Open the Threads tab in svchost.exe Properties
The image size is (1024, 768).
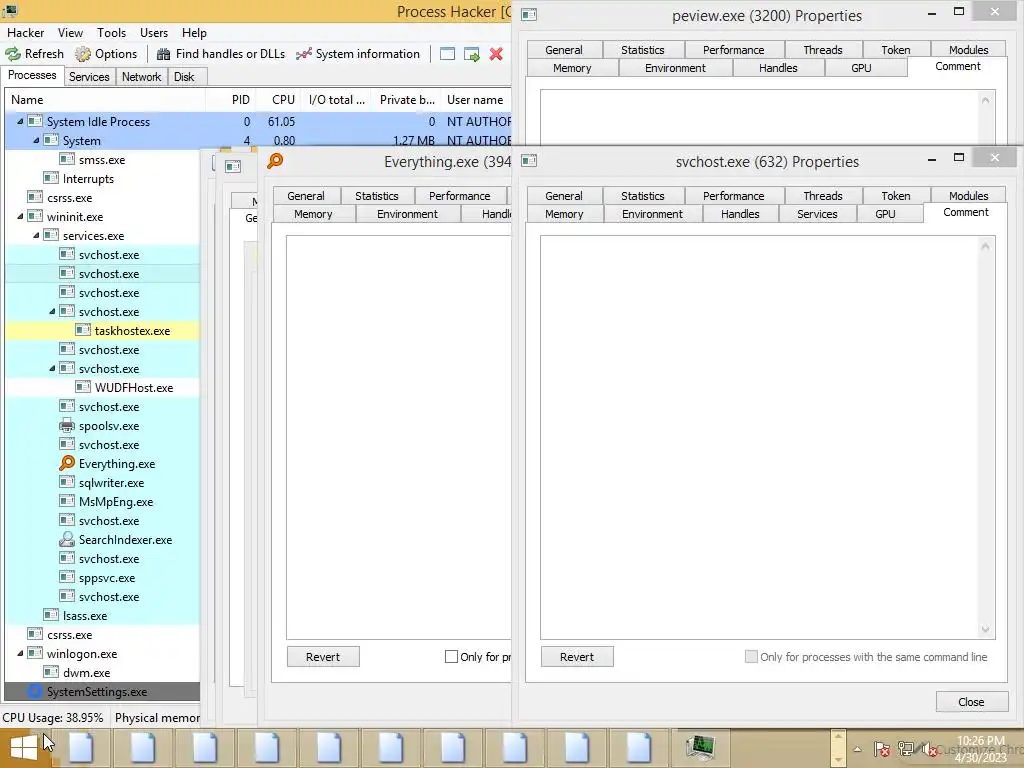click(x=822, y=196)
